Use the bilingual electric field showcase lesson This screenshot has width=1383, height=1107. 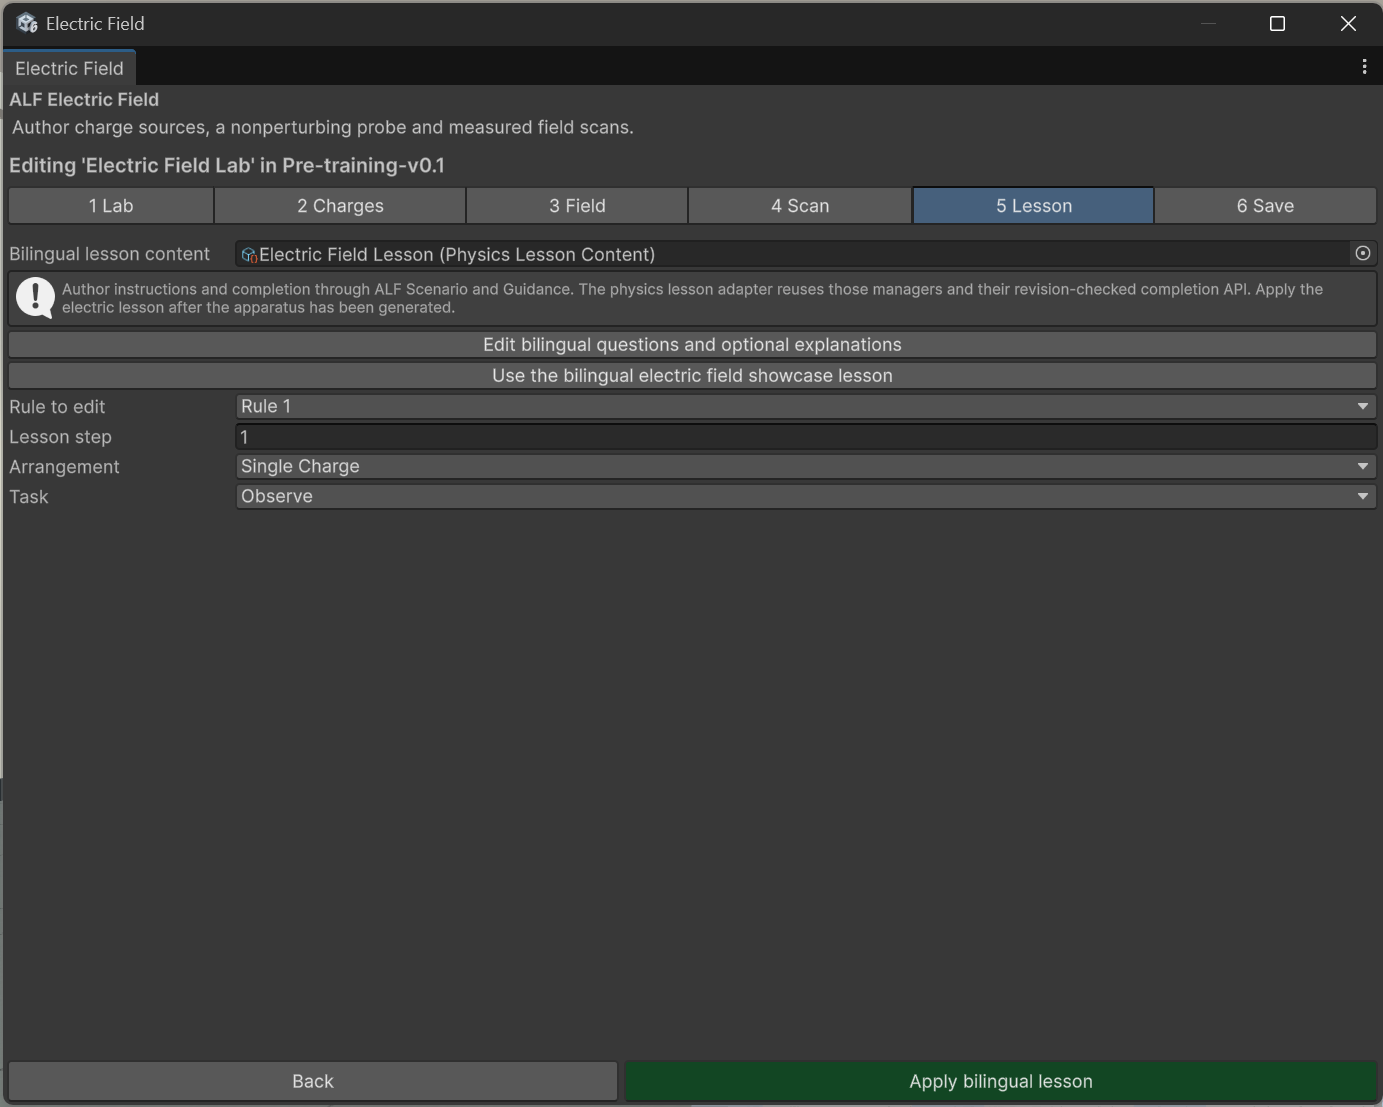click(692, 376)
